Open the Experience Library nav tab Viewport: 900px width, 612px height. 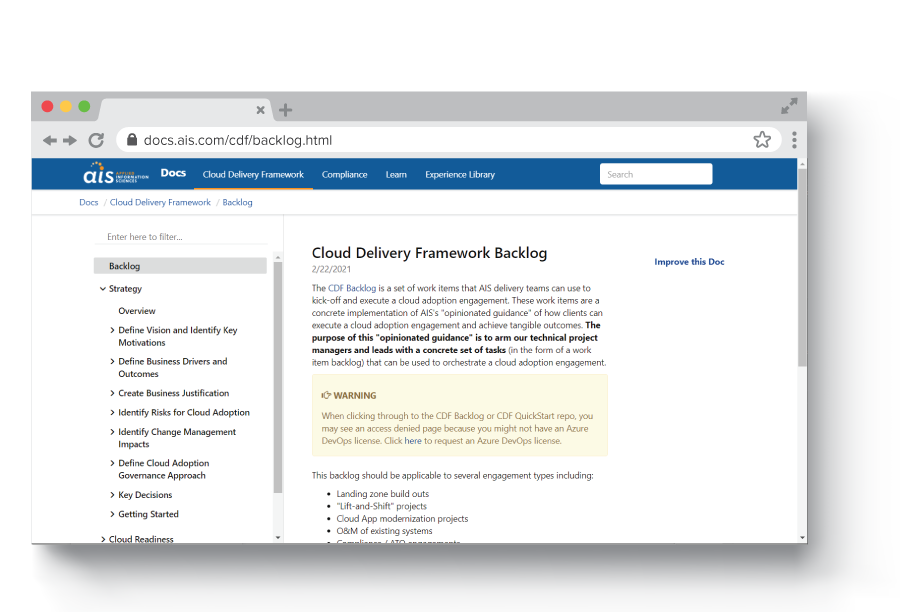coord(460,175)
